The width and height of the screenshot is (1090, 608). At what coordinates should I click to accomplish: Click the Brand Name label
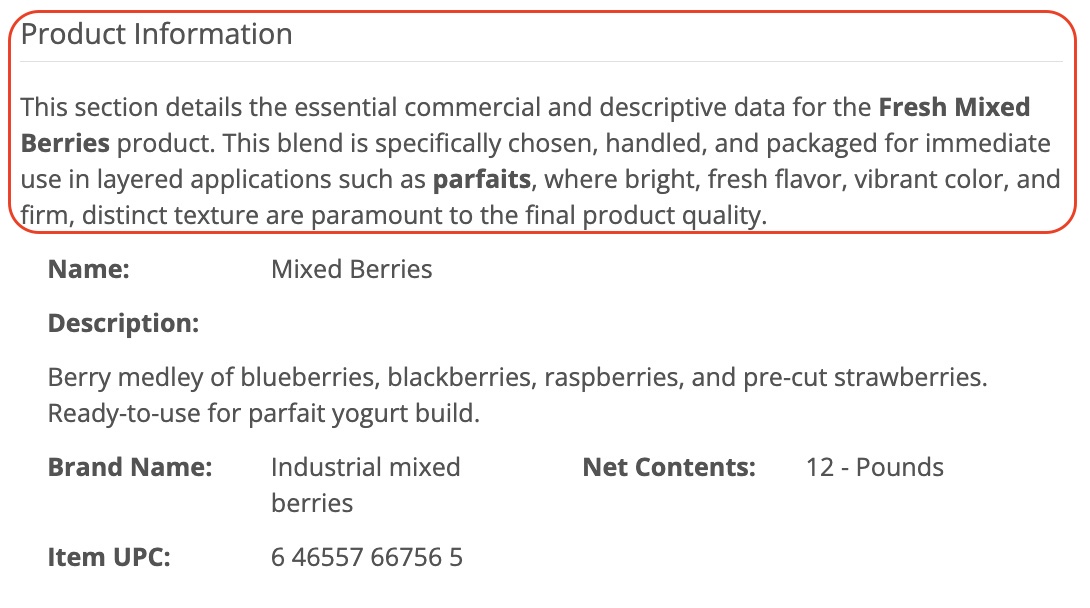(x=130, y=467)
